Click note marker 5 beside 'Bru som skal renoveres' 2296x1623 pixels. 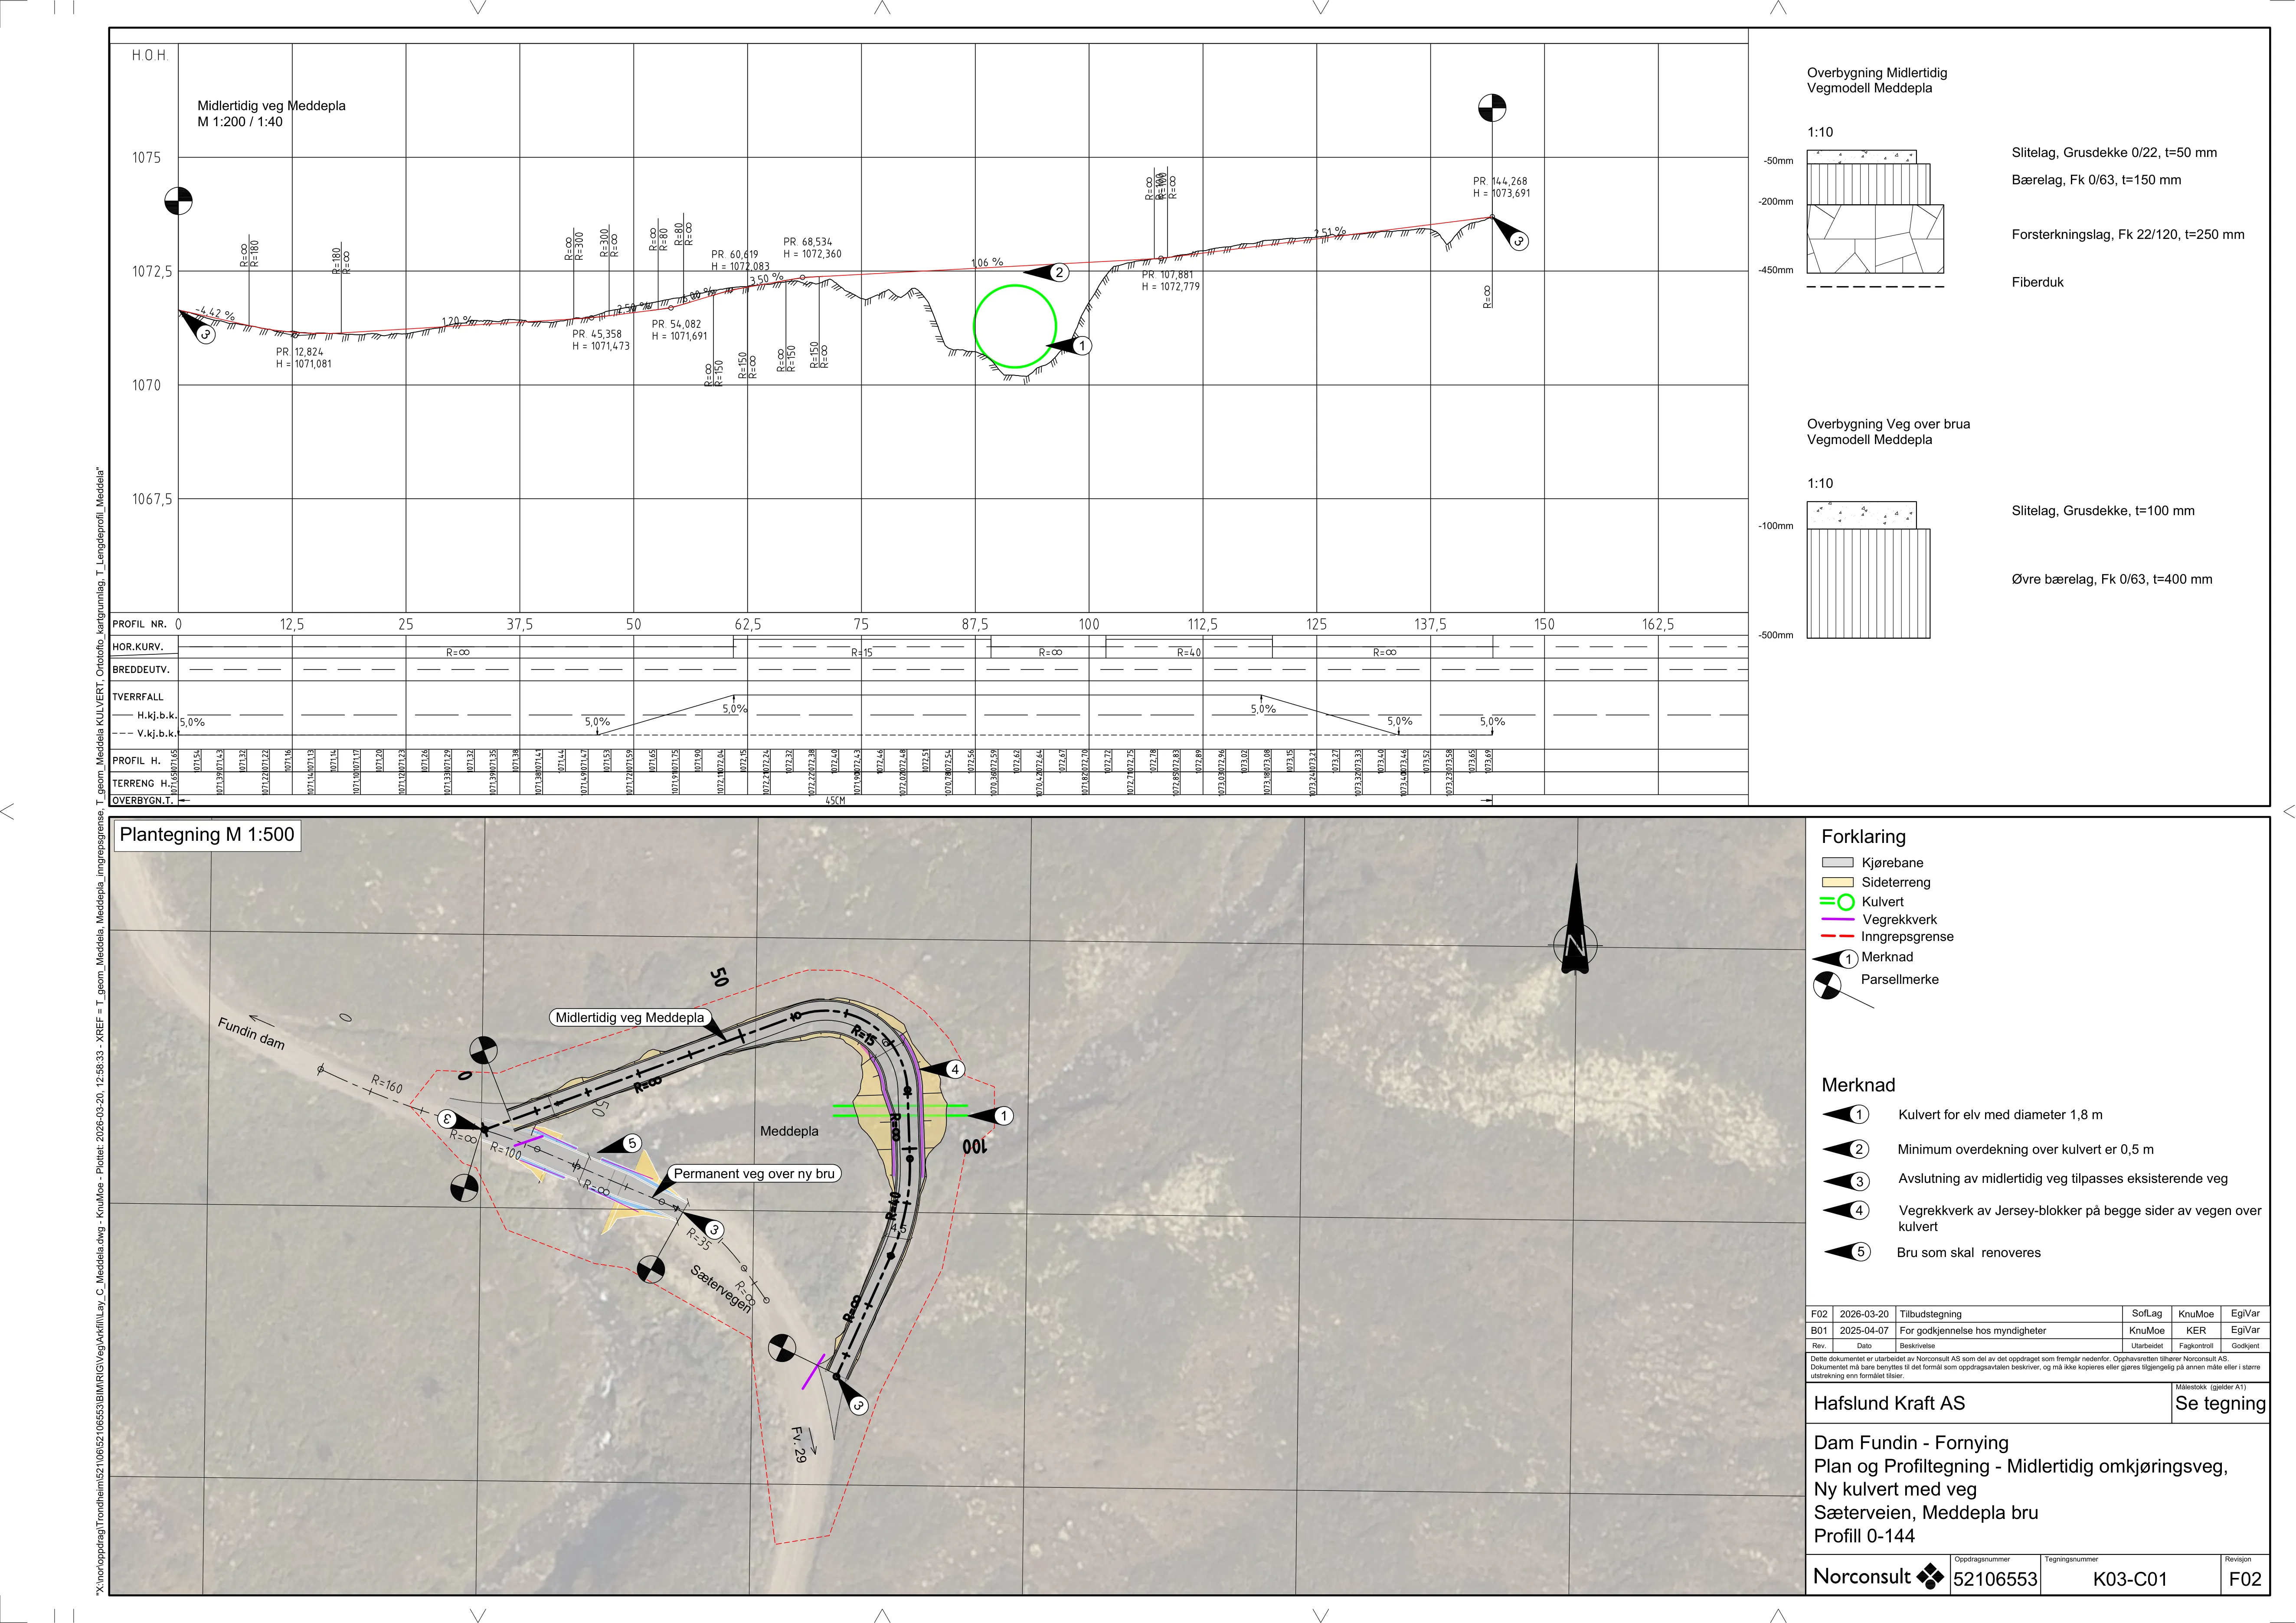pos(1846,1252)
